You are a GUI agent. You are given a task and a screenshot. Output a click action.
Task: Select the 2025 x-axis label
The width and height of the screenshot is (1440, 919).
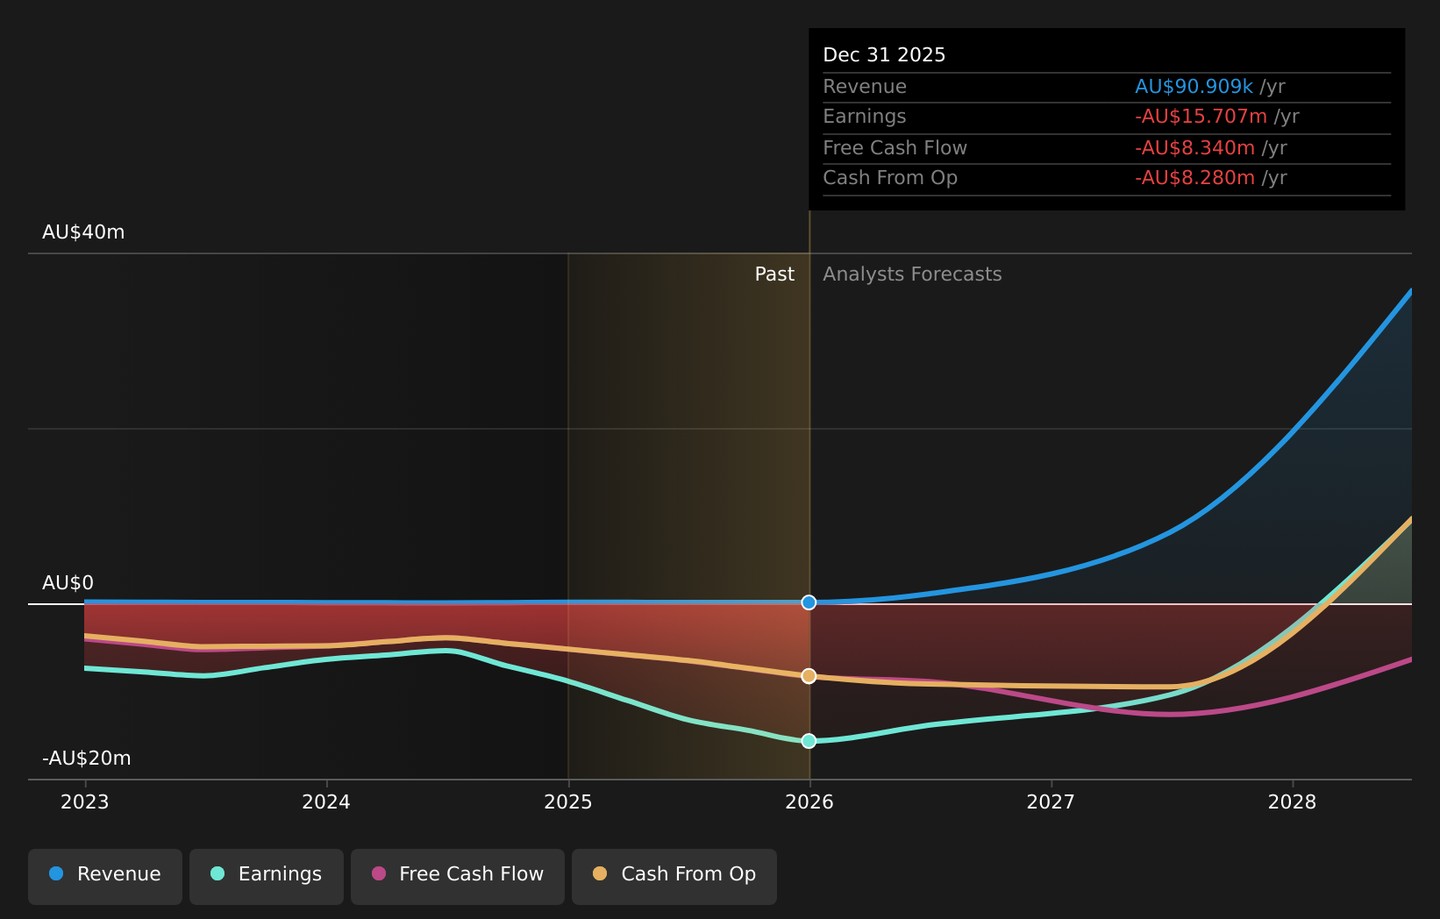(x=568, y=802)
